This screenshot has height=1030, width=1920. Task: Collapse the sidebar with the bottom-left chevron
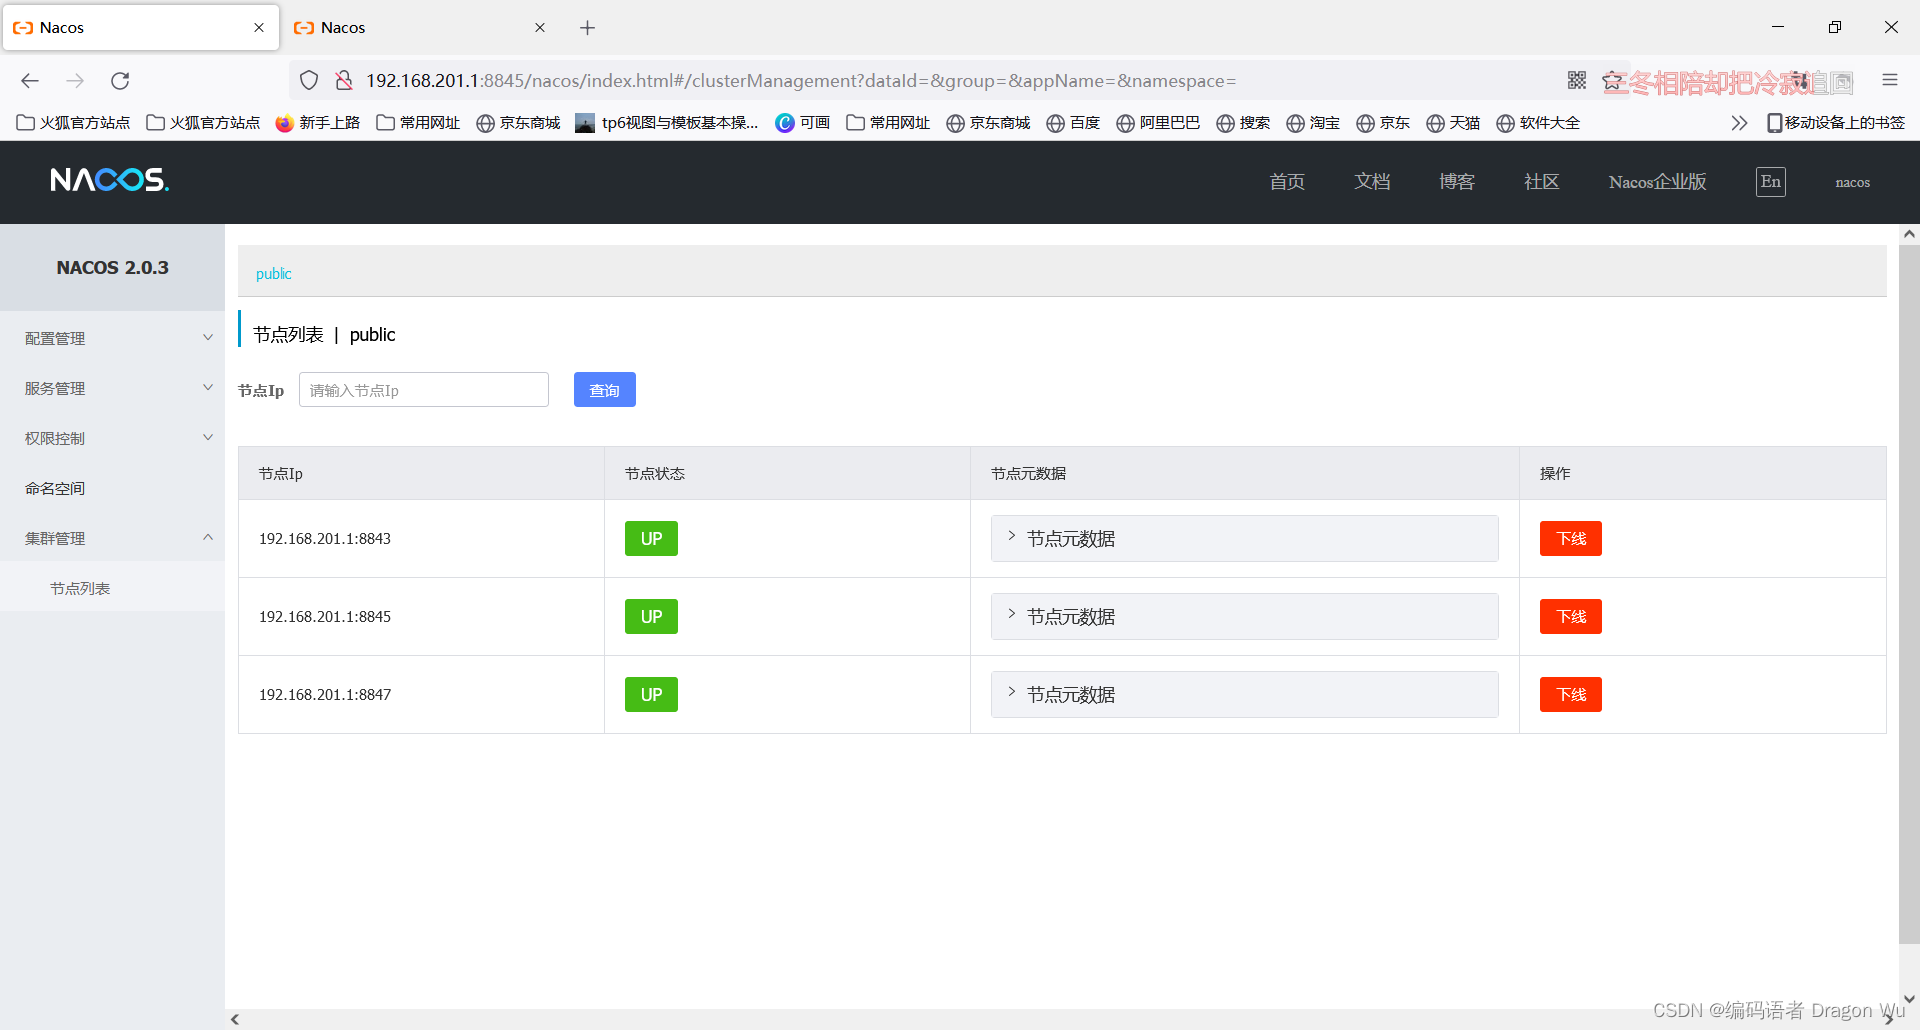point(235,1019)
